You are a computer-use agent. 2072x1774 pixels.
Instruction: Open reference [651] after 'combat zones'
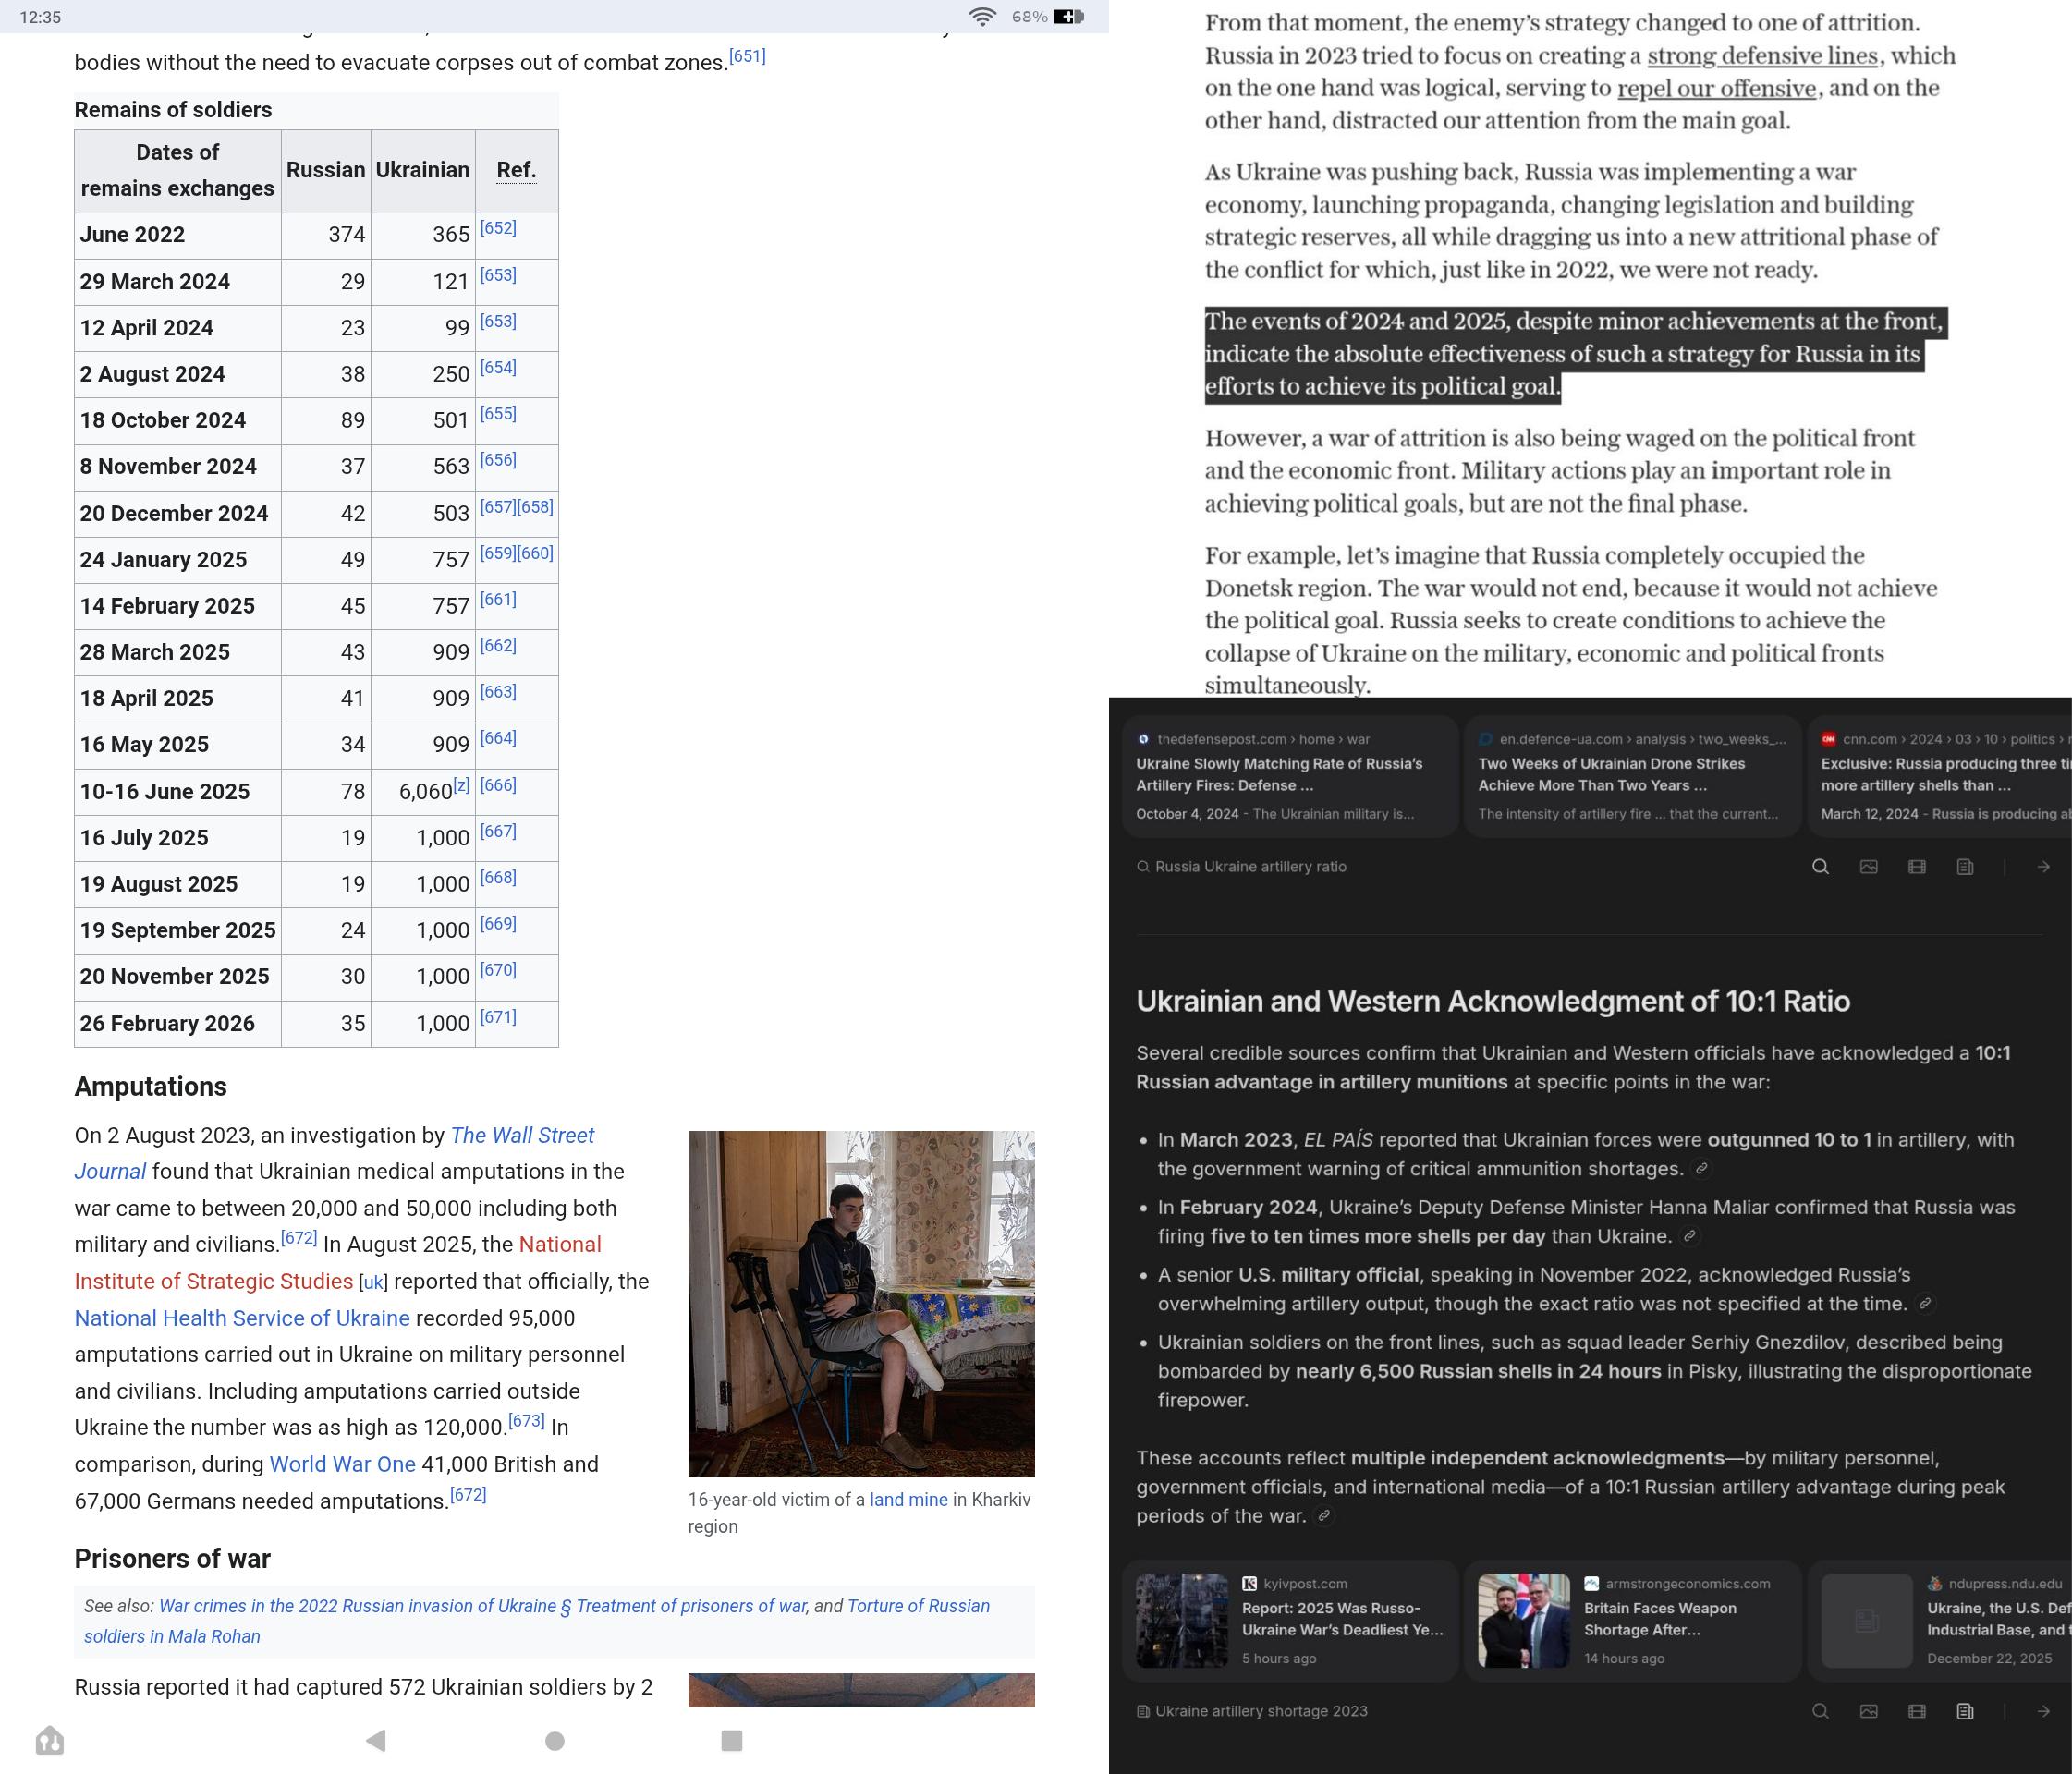pyautogui.click(x=747, y=56)
